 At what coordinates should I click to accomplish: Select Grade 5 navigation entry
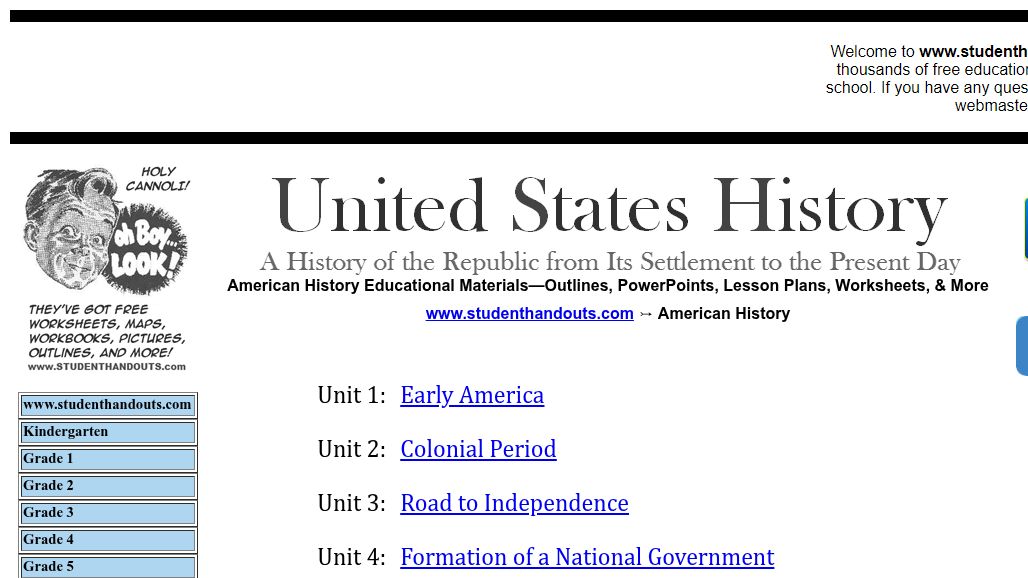(x=107, y=565)
